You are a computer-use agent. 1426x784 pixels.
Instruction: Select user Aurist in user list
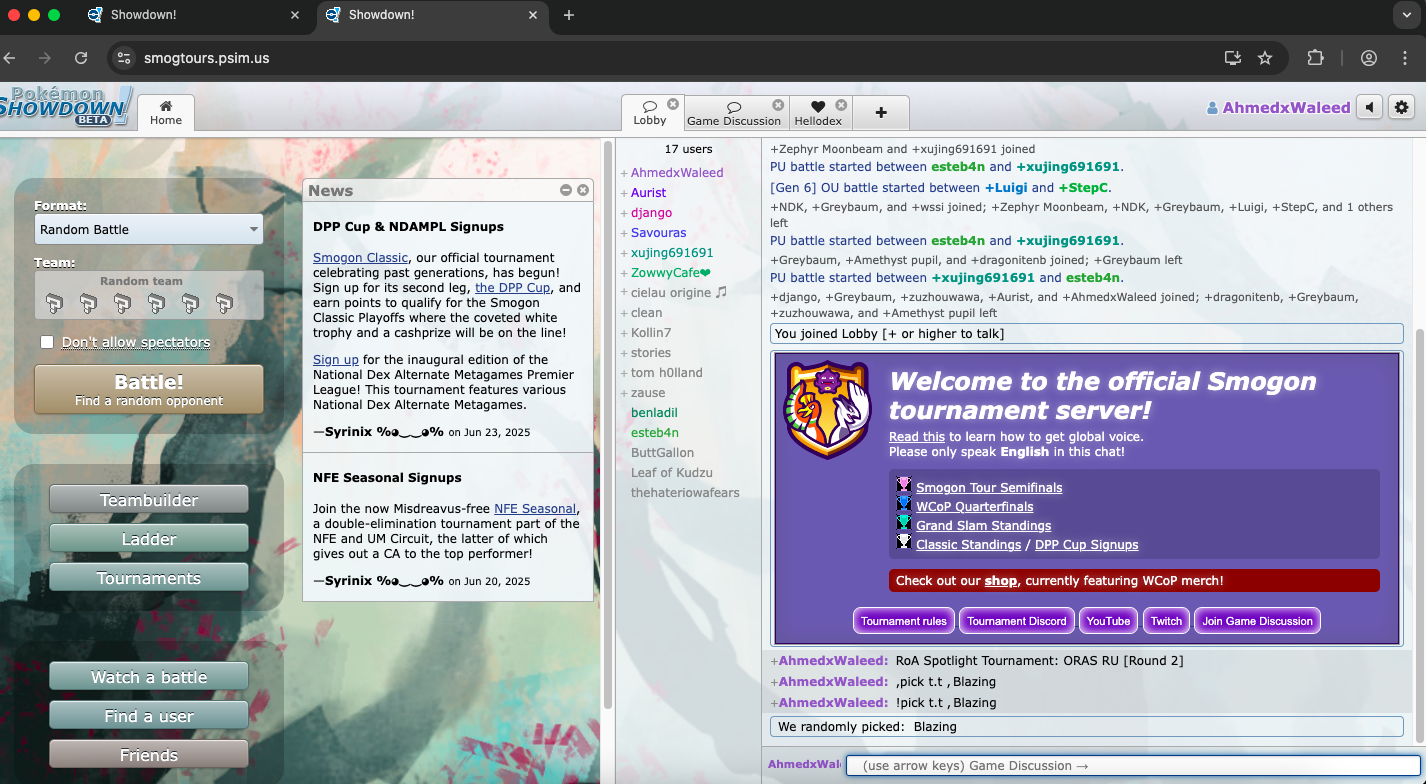pyautogui.click(x=648, y=193)
